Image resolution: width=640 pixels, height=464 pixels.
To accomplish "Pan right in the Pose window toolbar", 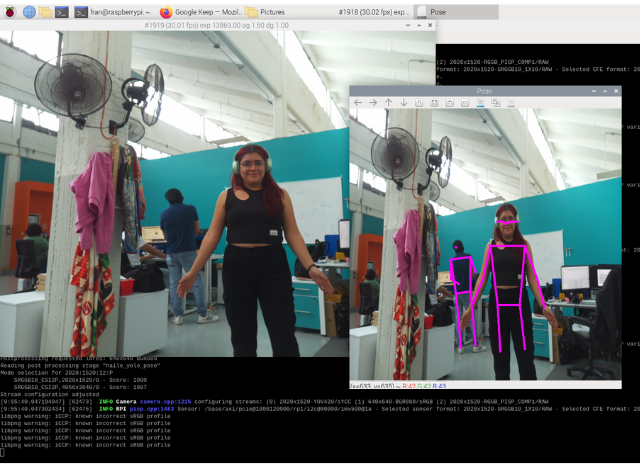I will click(373, 103).
